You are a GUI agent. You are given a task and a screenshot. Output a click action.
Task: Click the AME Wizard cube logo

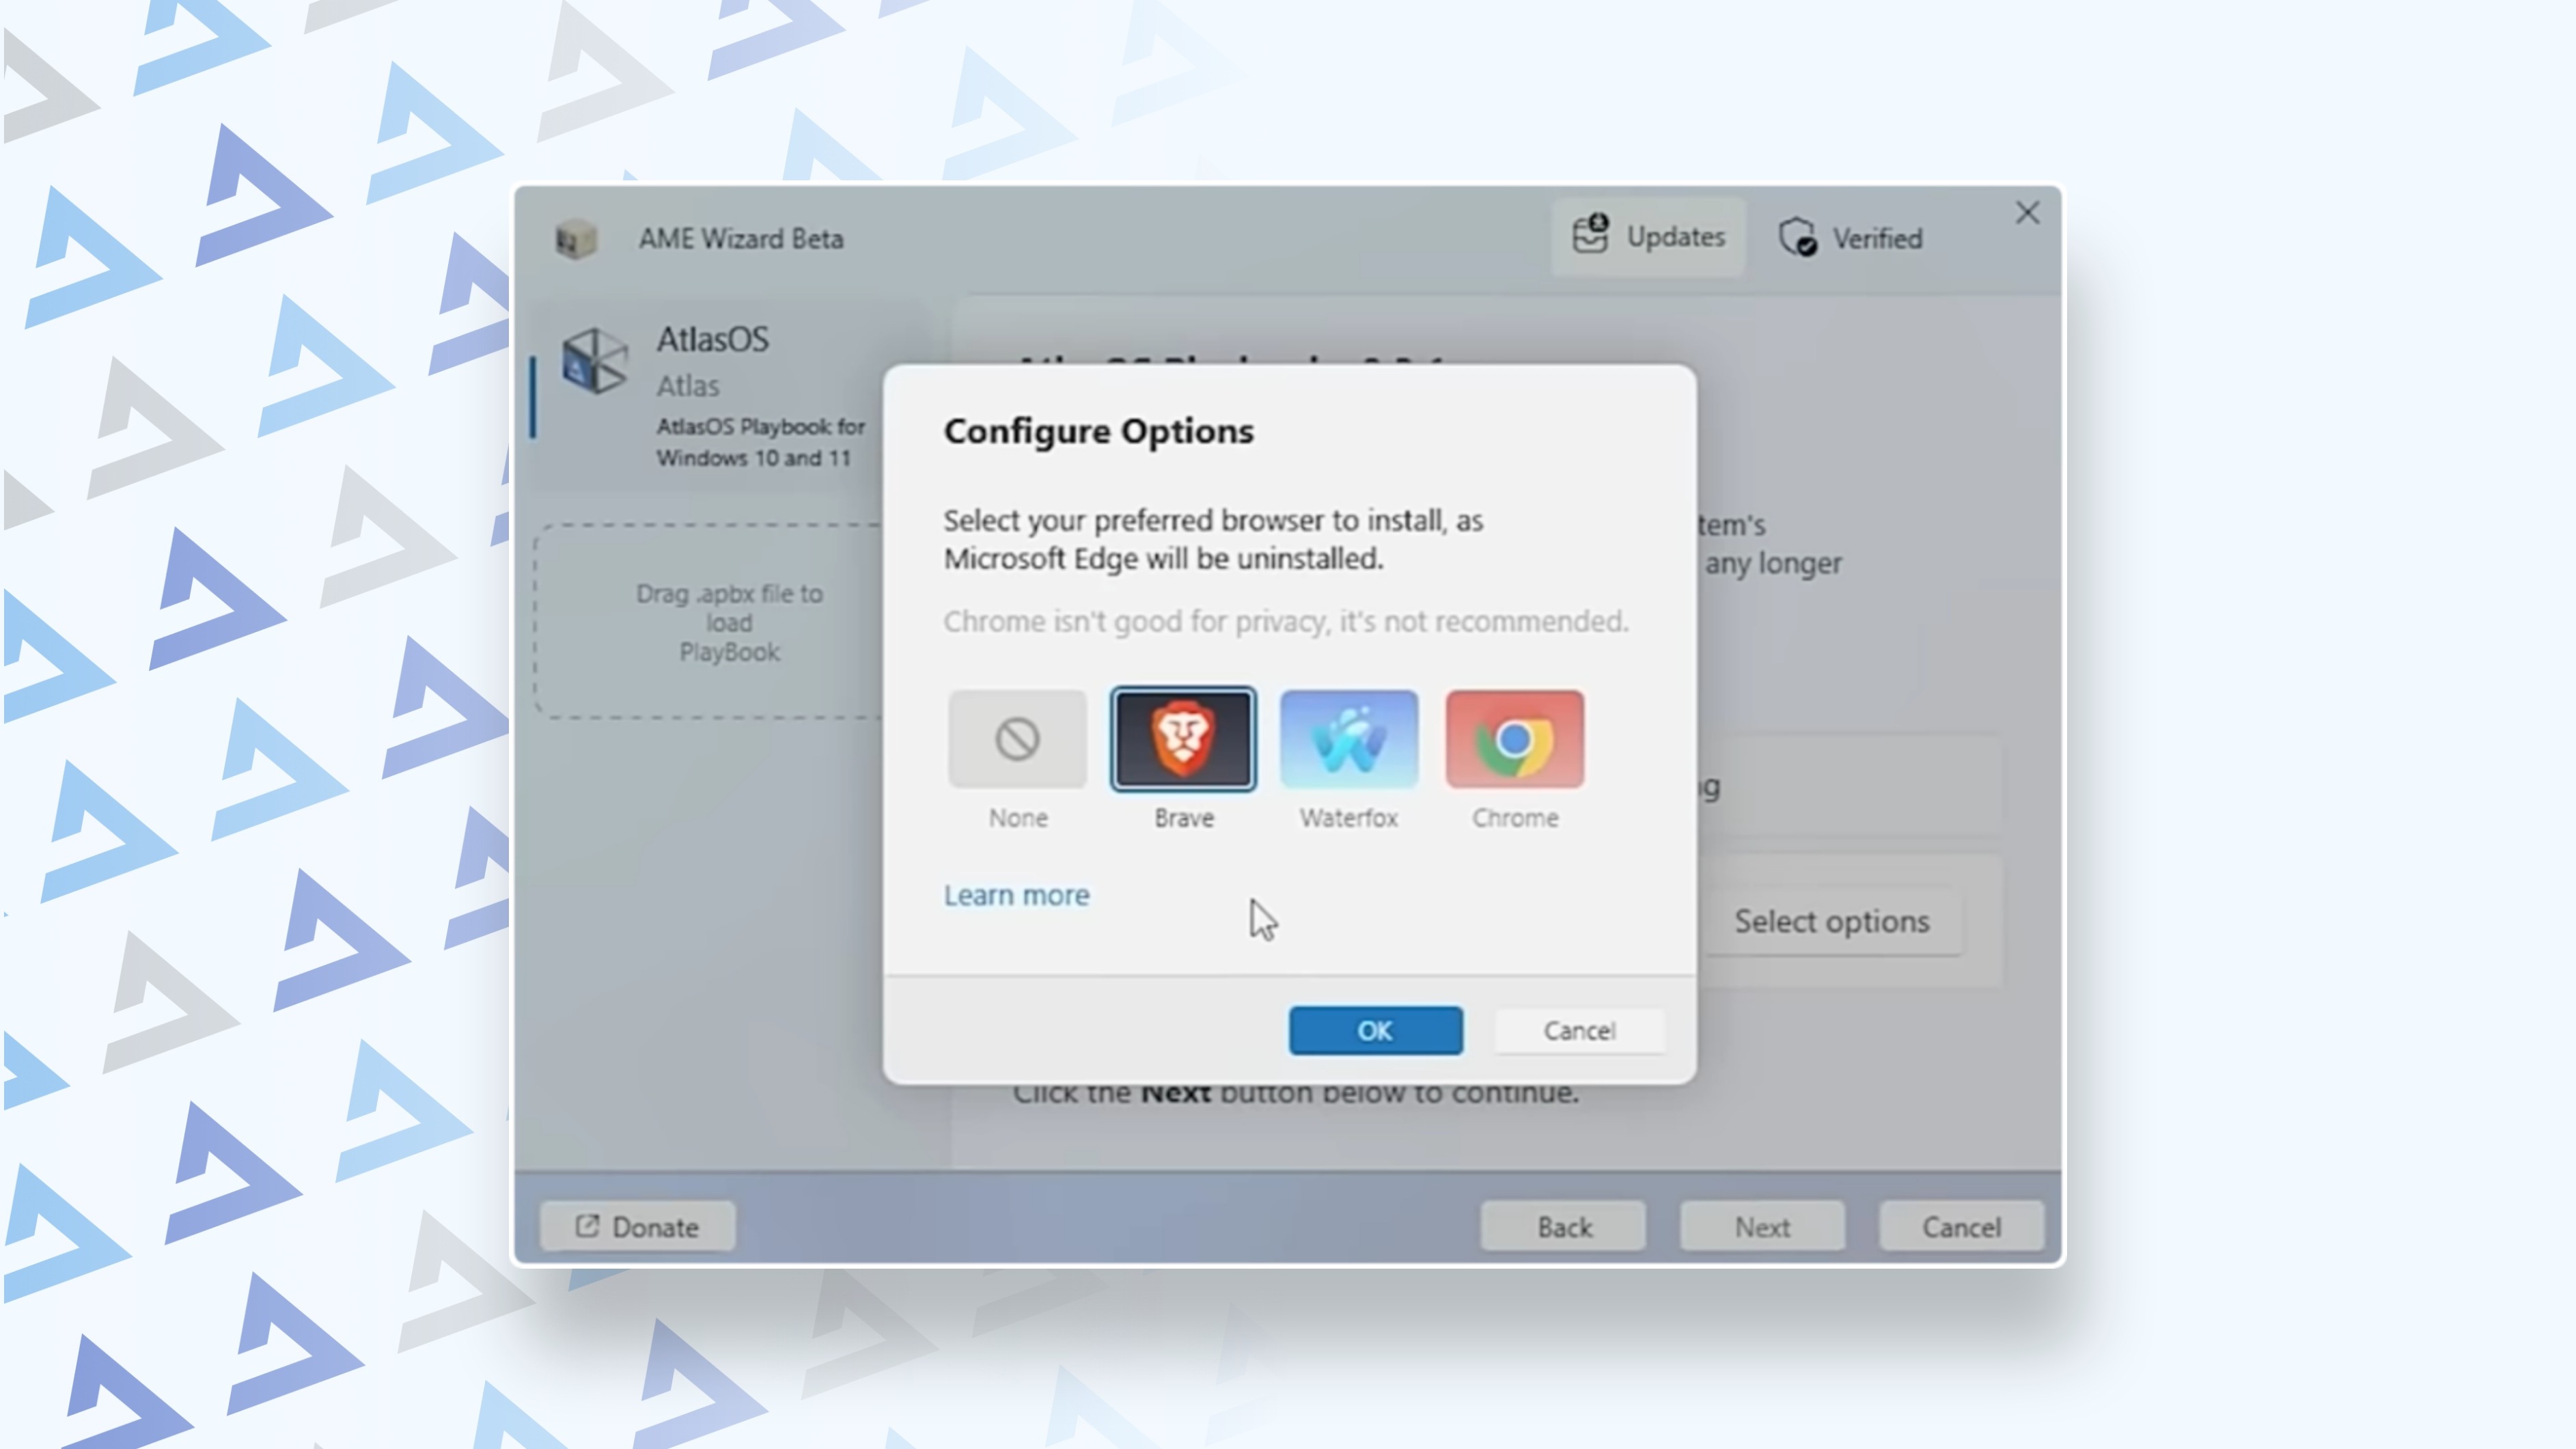576,239
